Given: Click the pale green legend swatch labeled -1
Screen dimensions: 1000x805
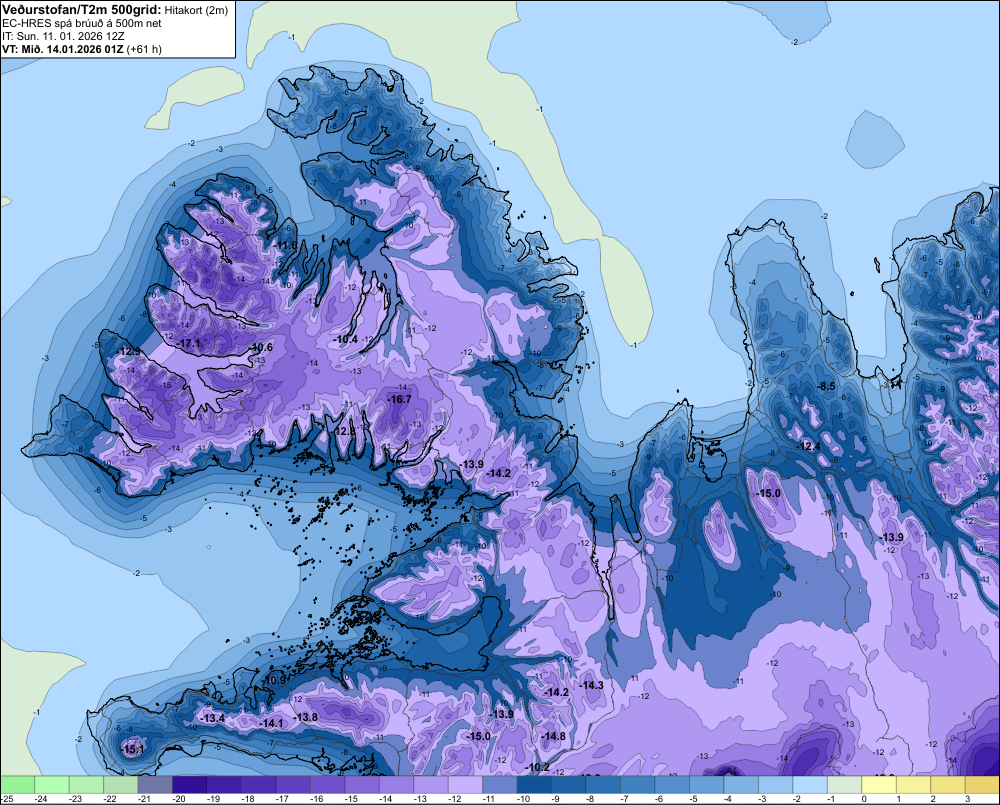Looking at the screenshot, I should tap(844, 785).
